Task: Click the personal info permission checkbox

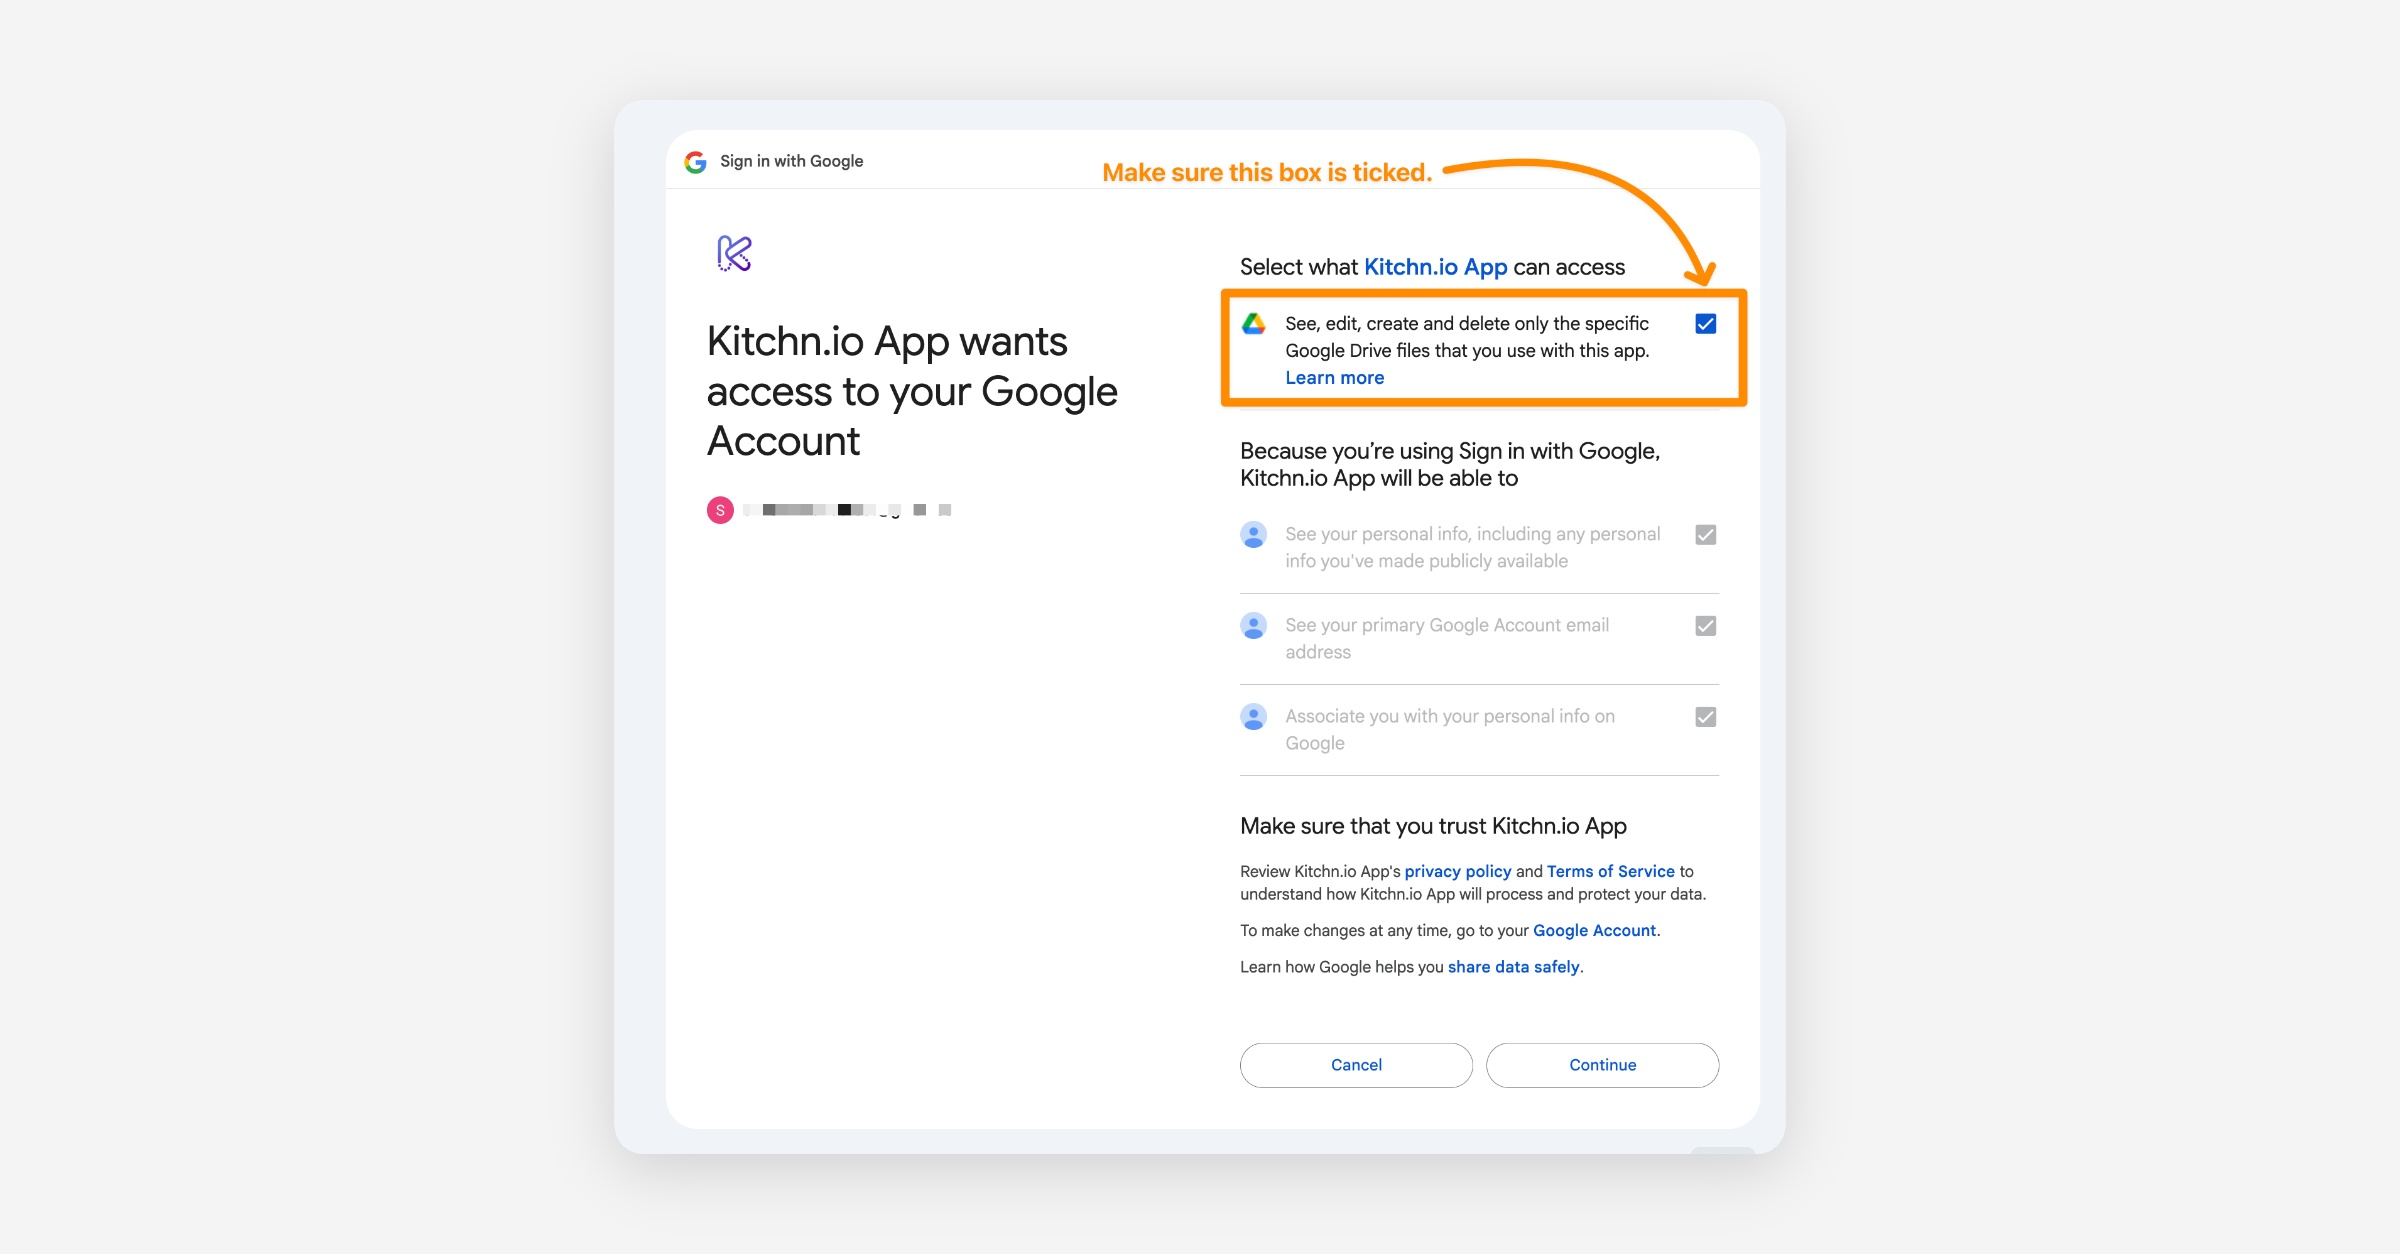Action: pos(1706,535)
